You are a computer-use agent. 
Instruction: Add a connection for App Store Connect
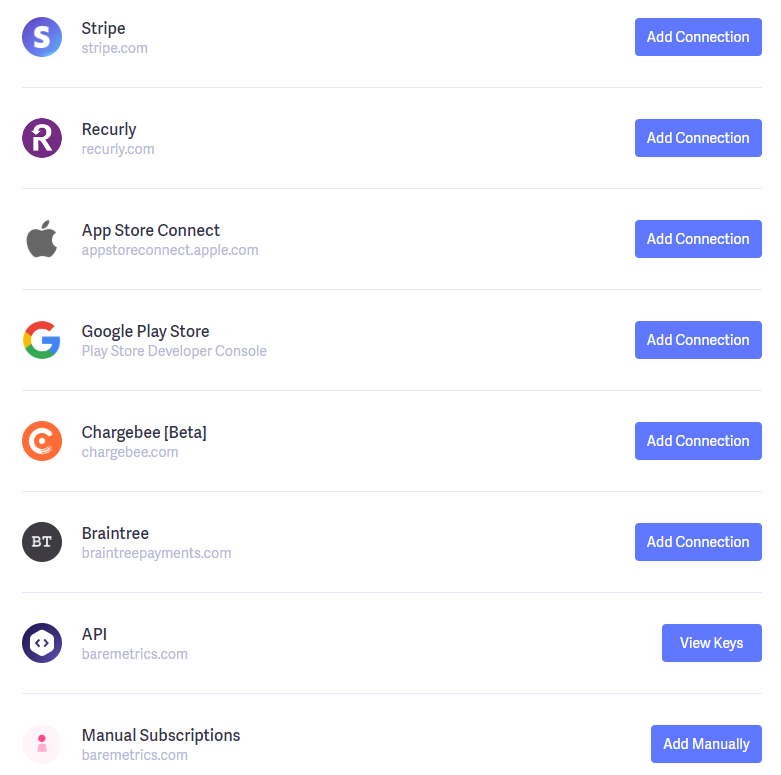point(698,239)
